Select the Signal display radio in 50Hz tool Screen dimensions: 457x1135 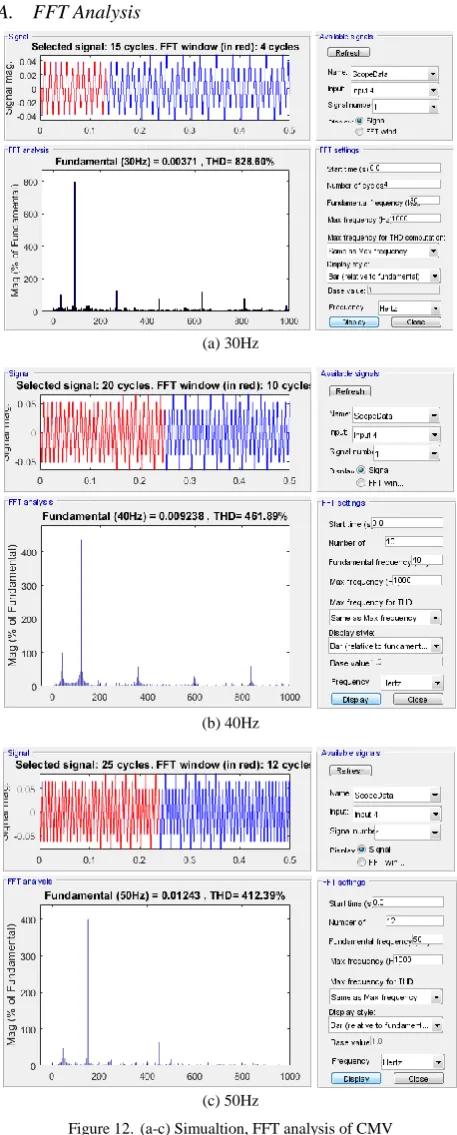click(x=359, y=849)
